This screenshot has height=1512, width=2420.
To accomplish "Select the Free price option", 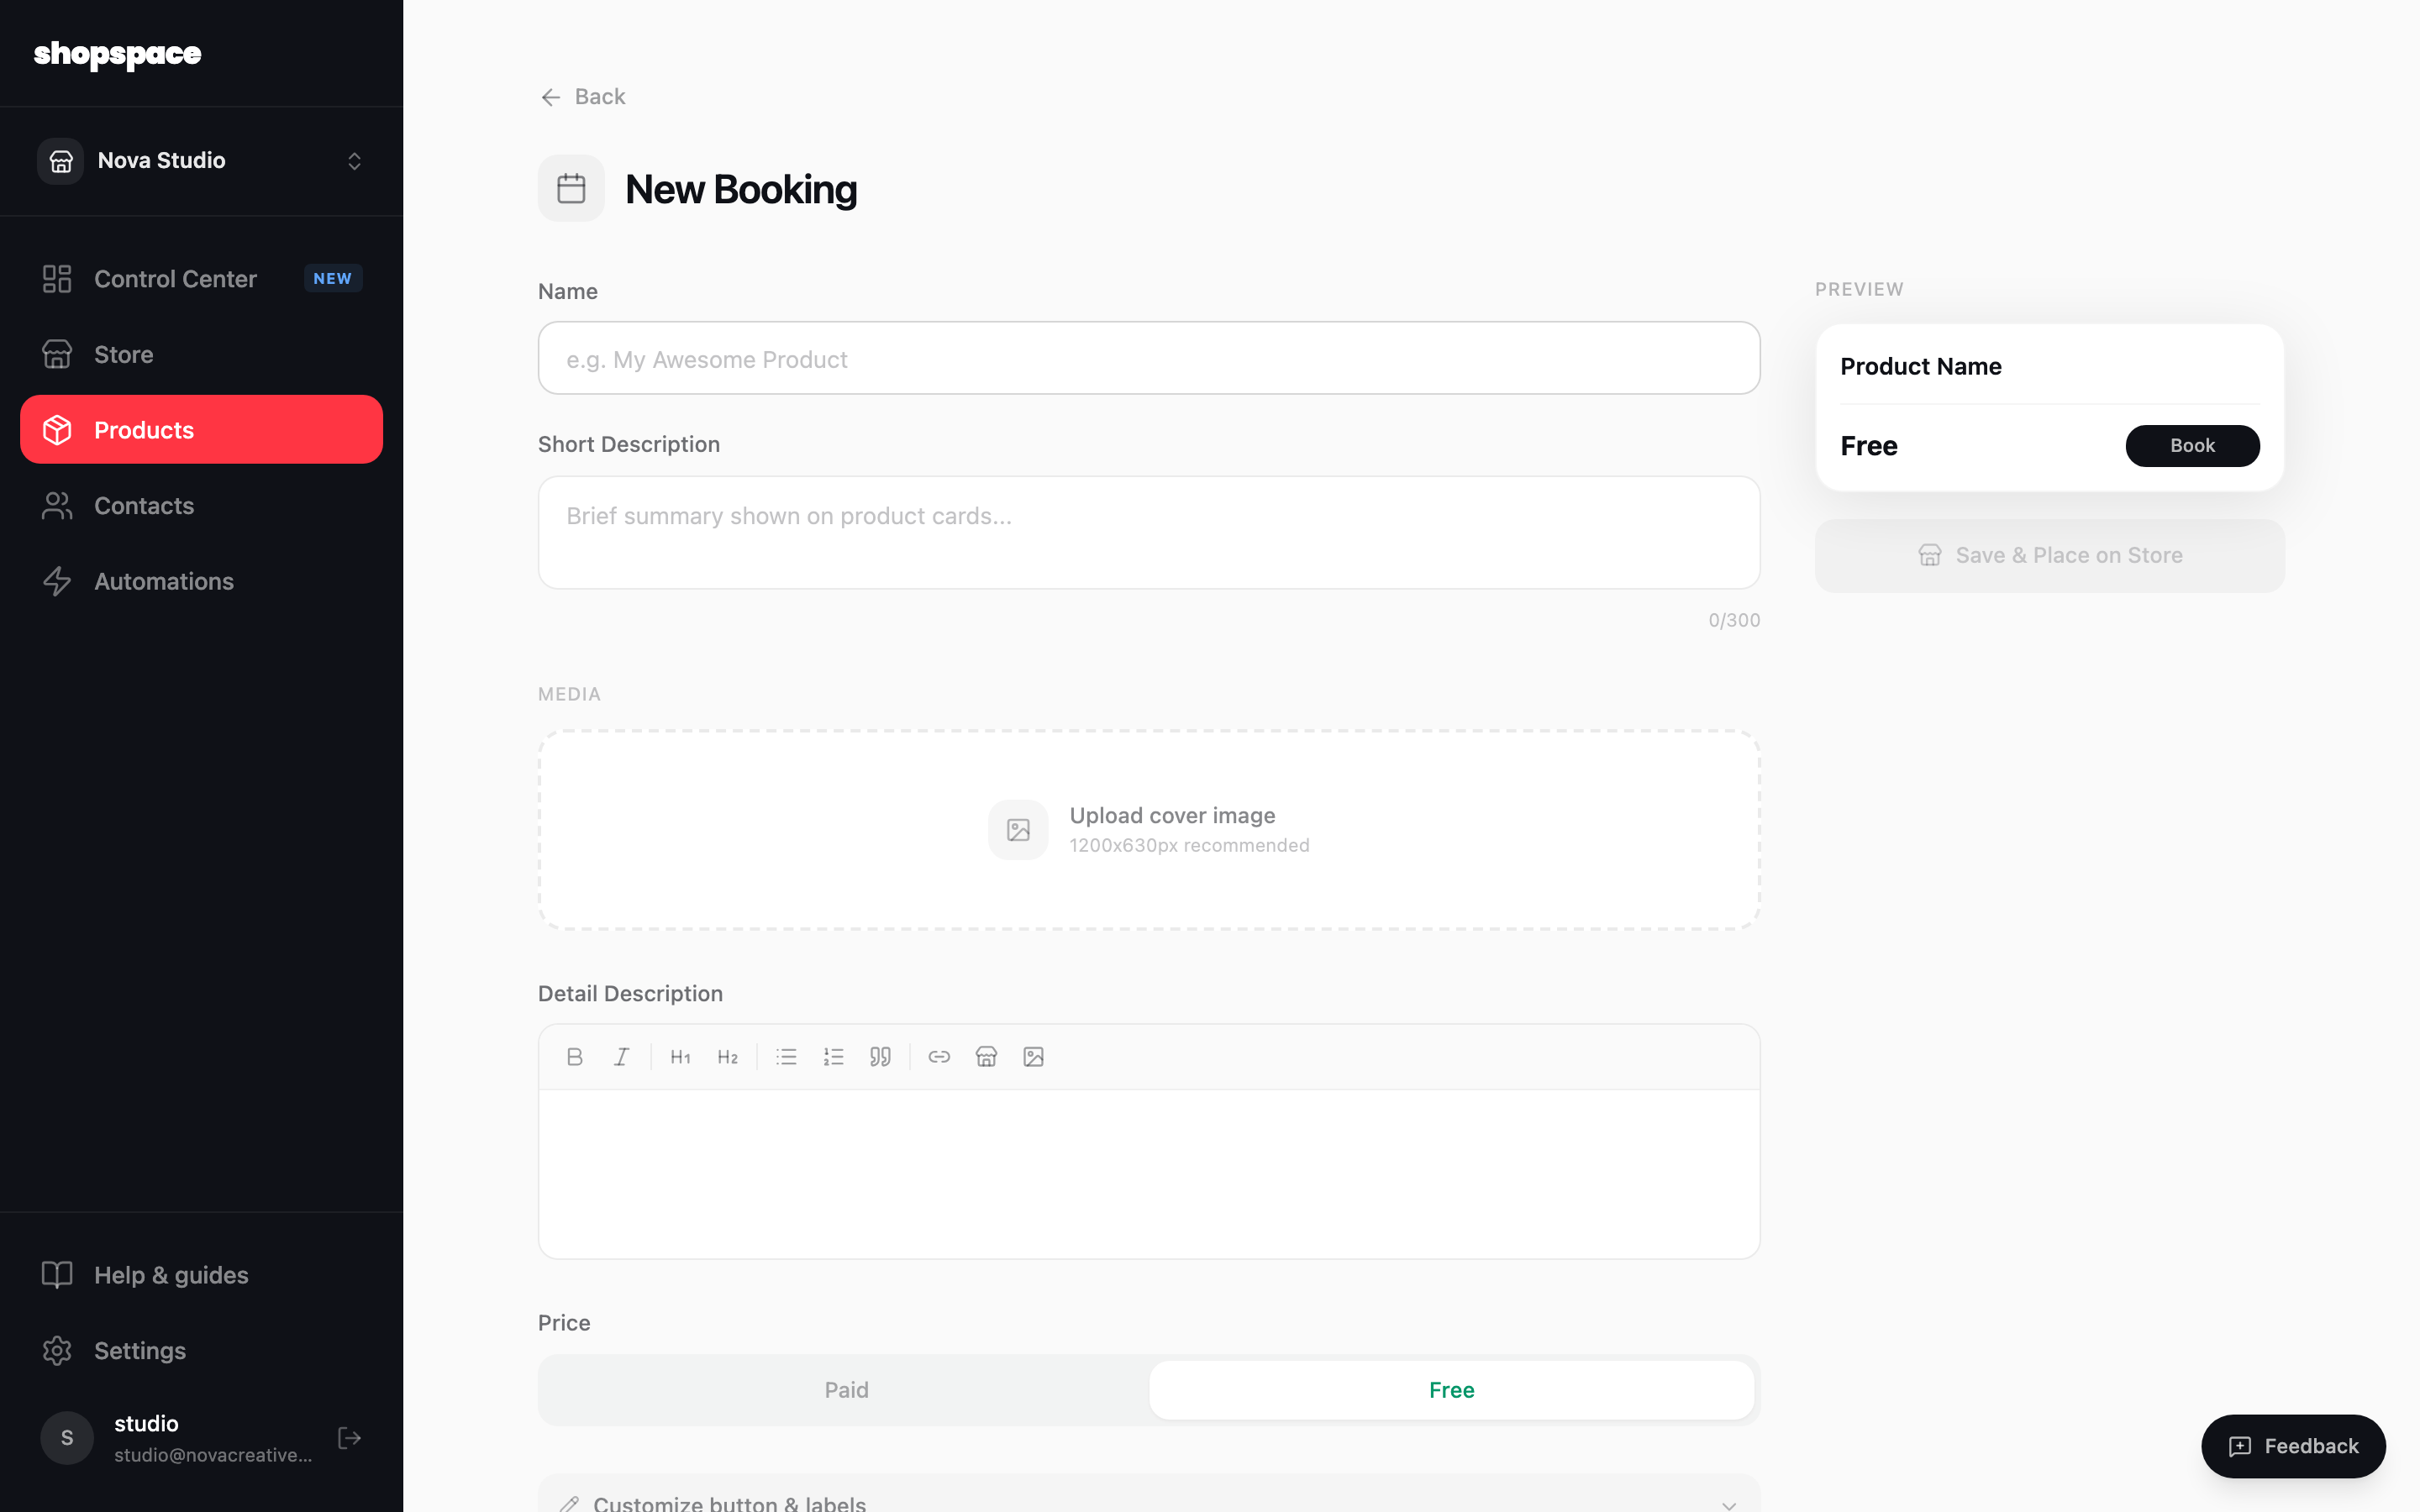I will tap(1451, 1390).
